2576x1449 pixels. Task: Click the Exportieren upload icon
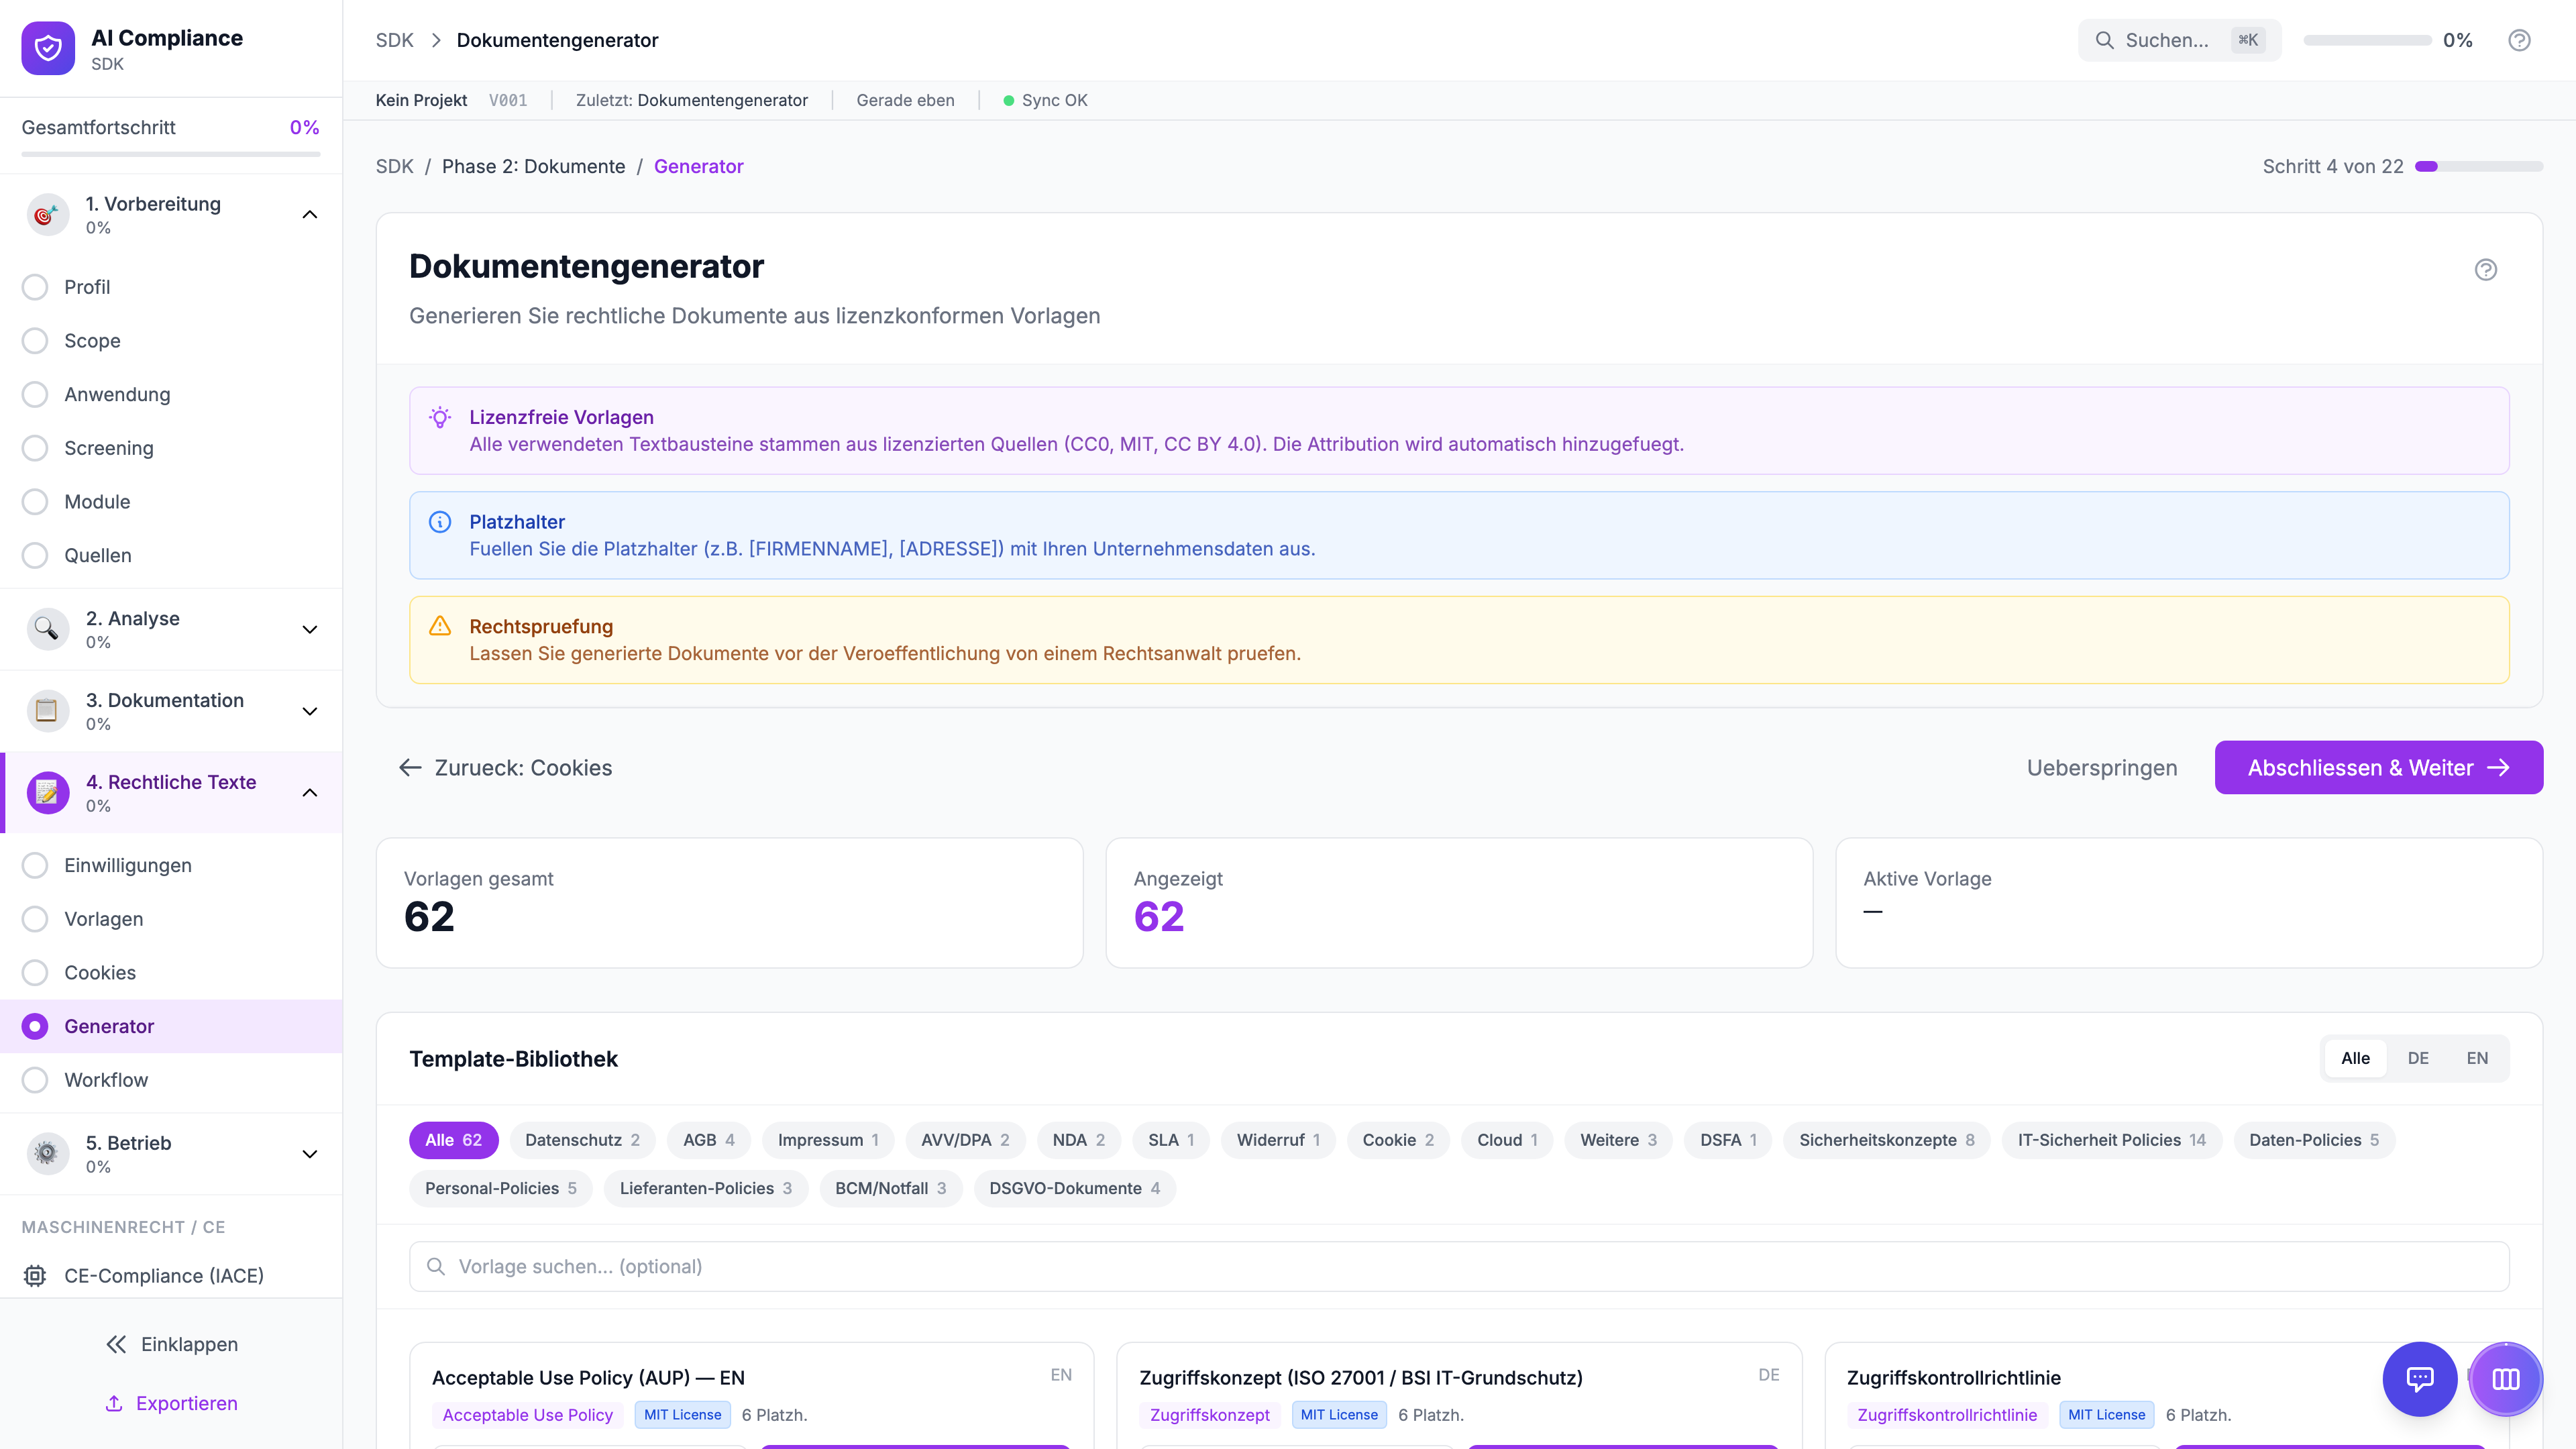(x=114, y=1403)
